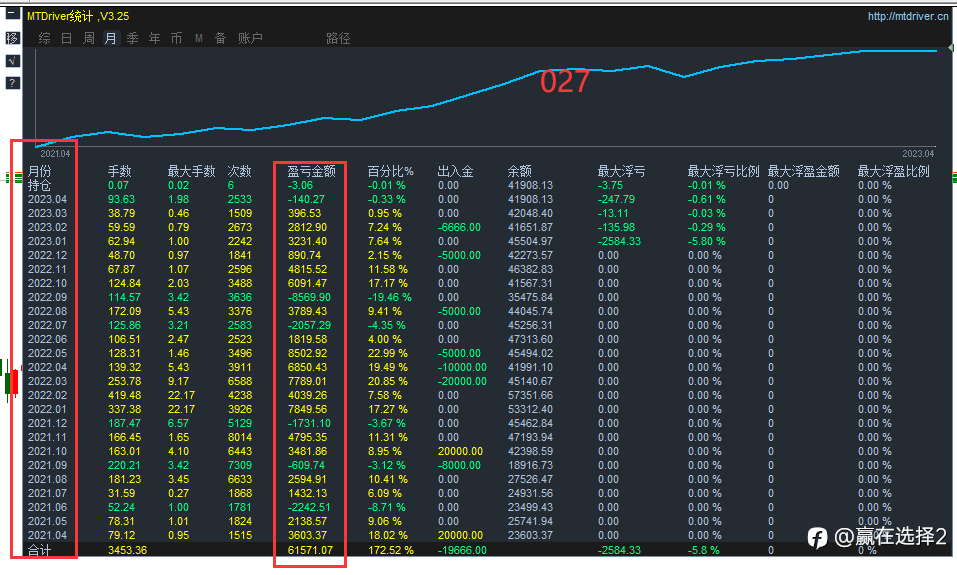Click the 移 move panel icon
The height and width of the screenshot is (575, 957).
12,38
